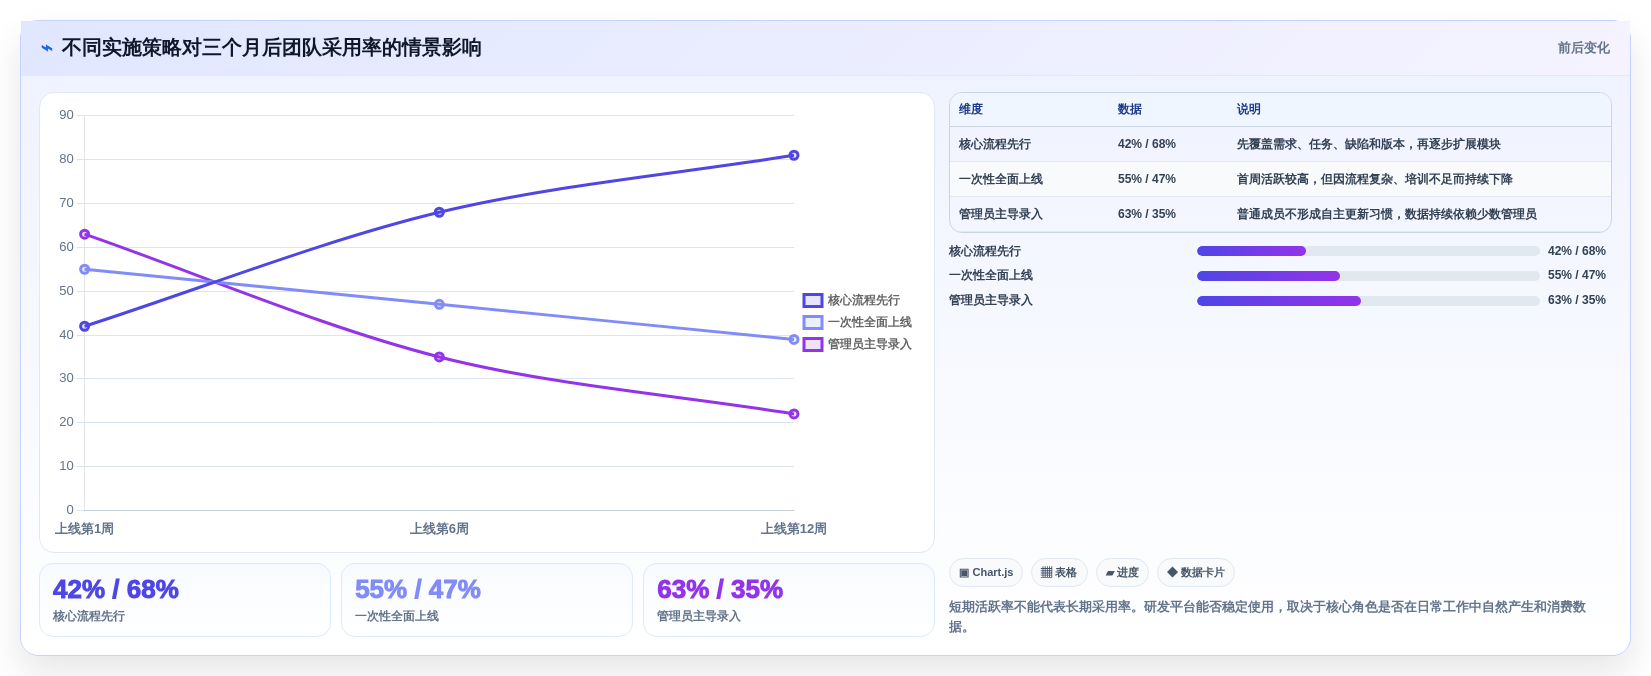The height and width of the screenshot is (676, 1651).
Task: Click 一次性全面上线 data point at 上线第6周
Action: coord(439,304)
